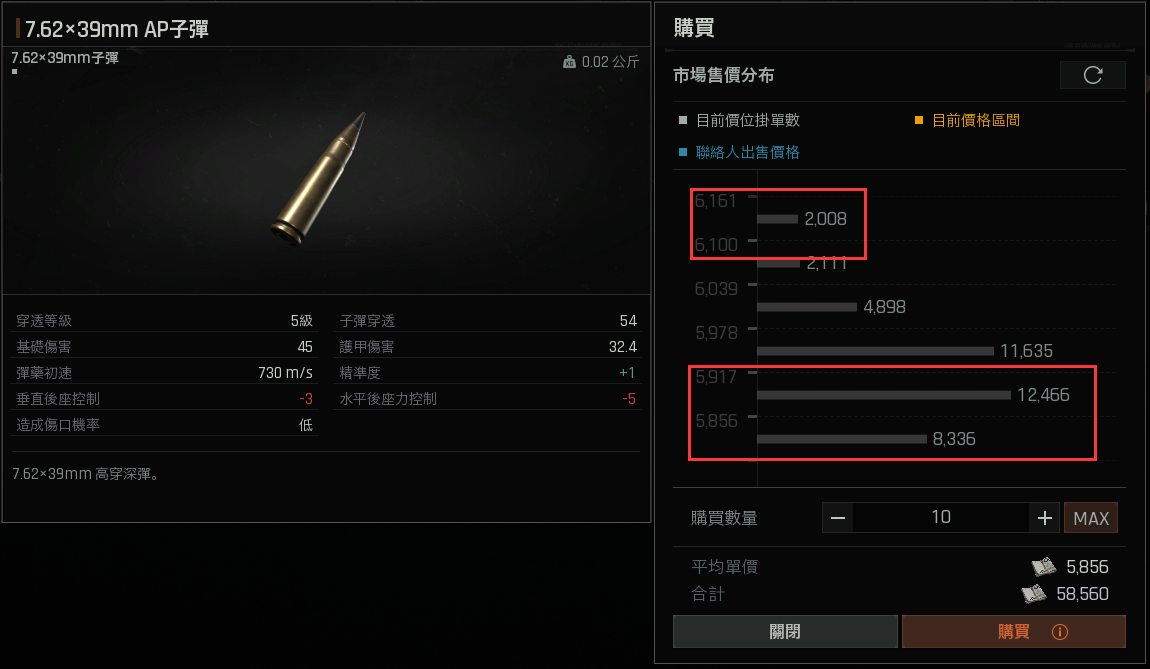Increase purchase quantity with plus button
The height and width of the screenshot is (669, 1150).
tap(1044, 518)
